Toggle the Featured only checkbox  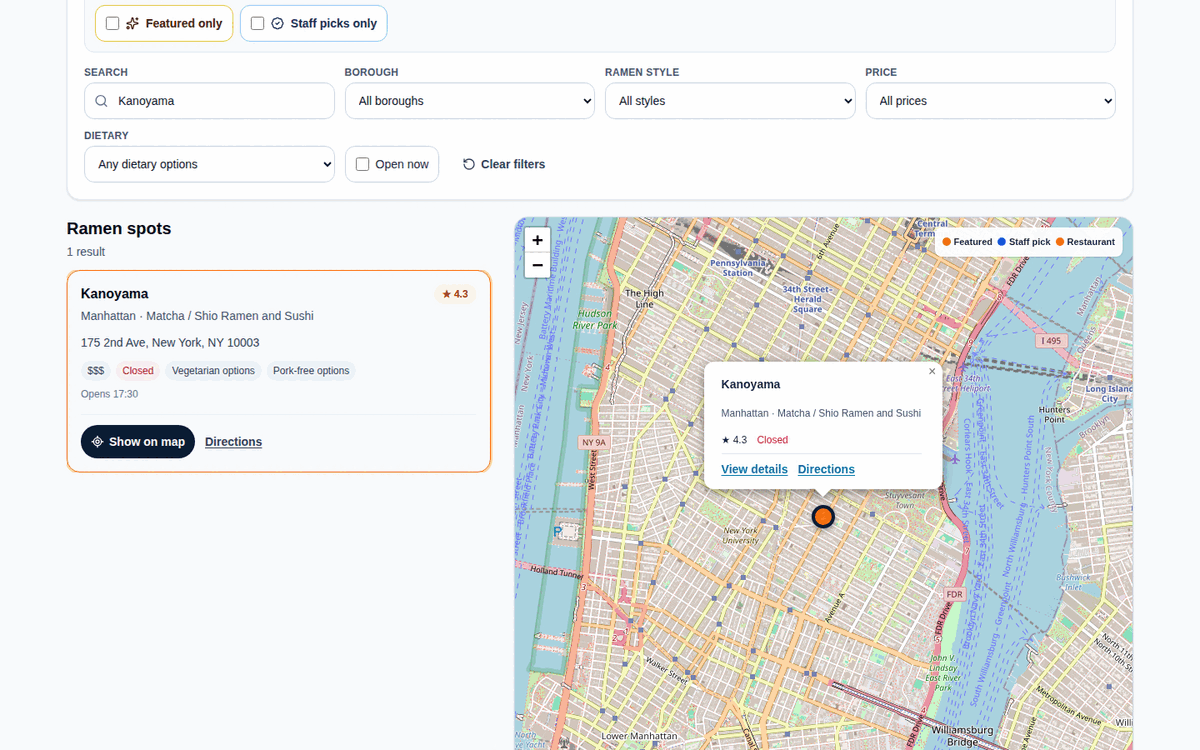tap(112, 23)
